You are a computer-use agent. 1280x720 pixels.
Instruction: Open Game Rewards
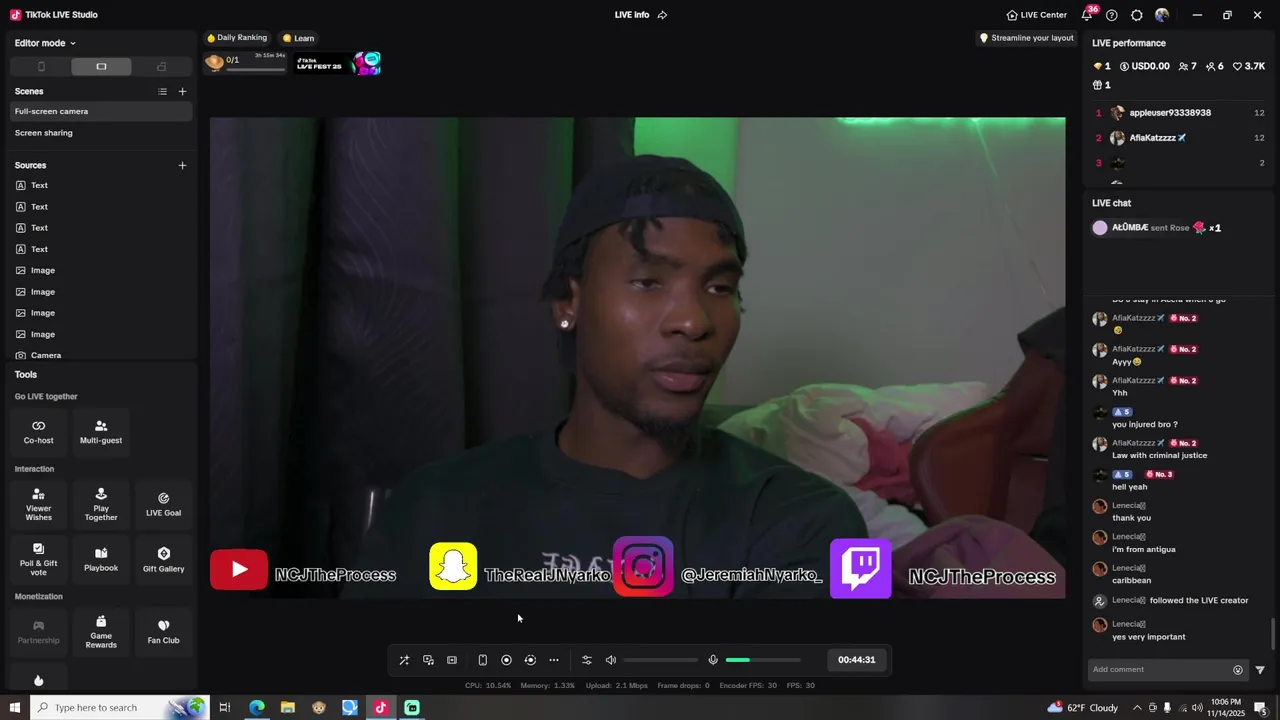pos(101,631)
